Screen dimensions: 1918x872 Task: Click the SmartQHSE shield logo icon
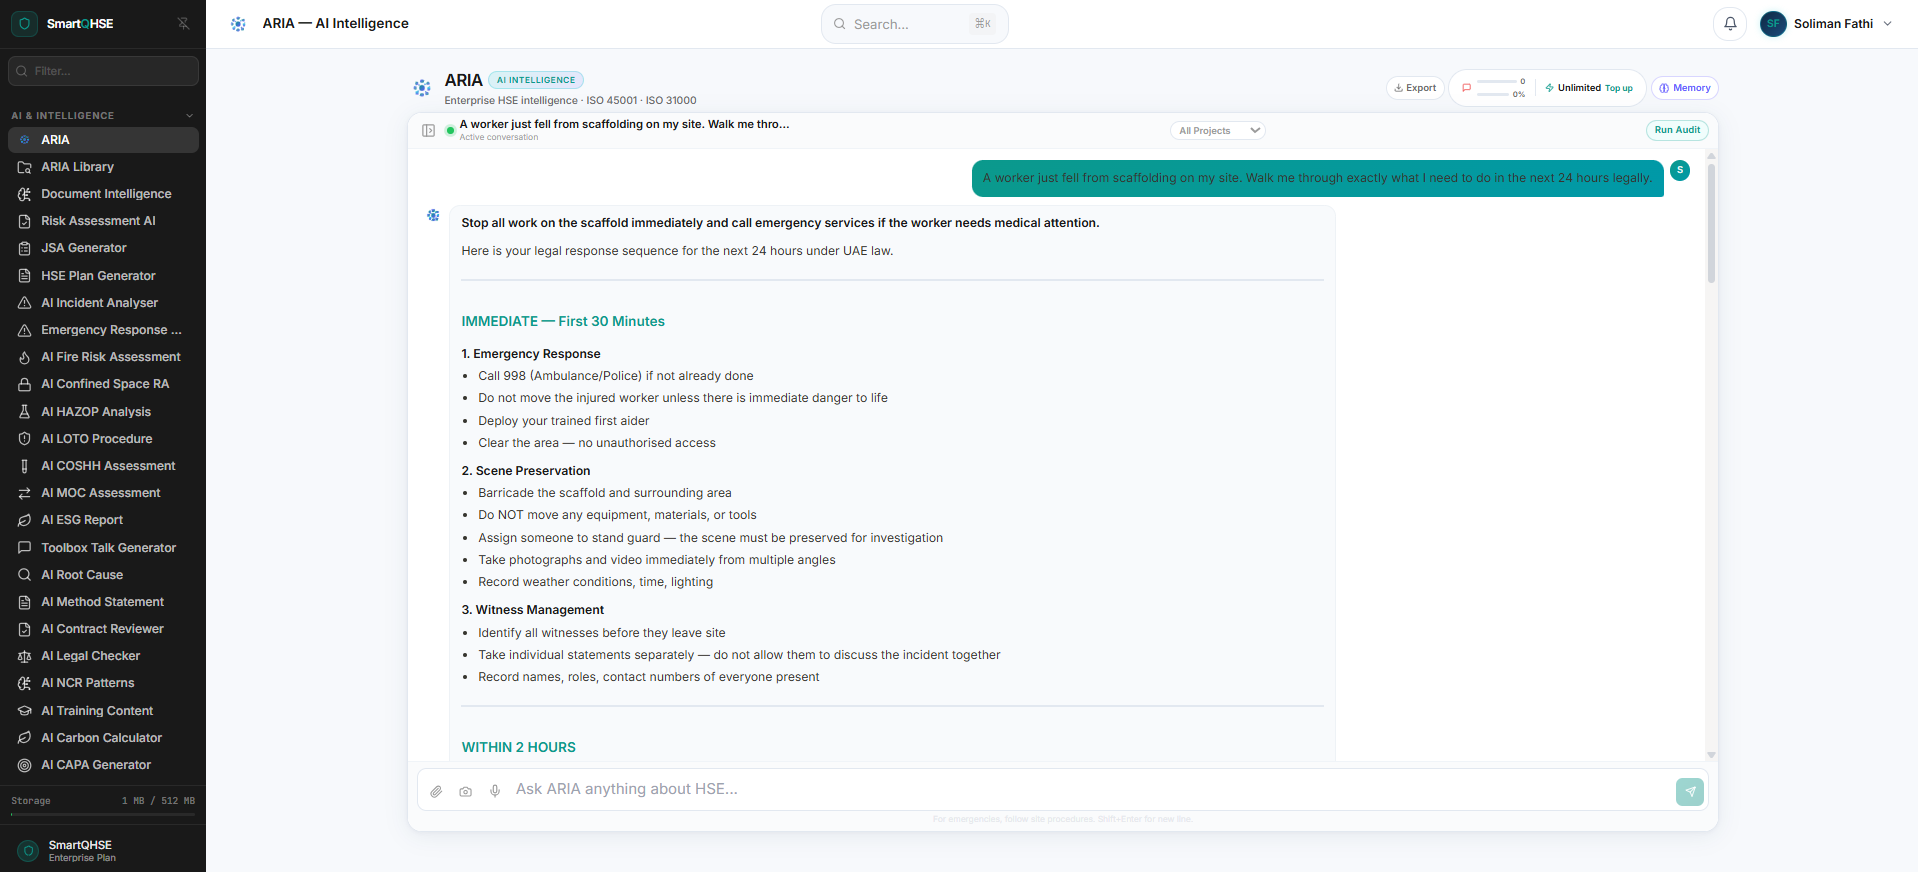click(25, 24)
